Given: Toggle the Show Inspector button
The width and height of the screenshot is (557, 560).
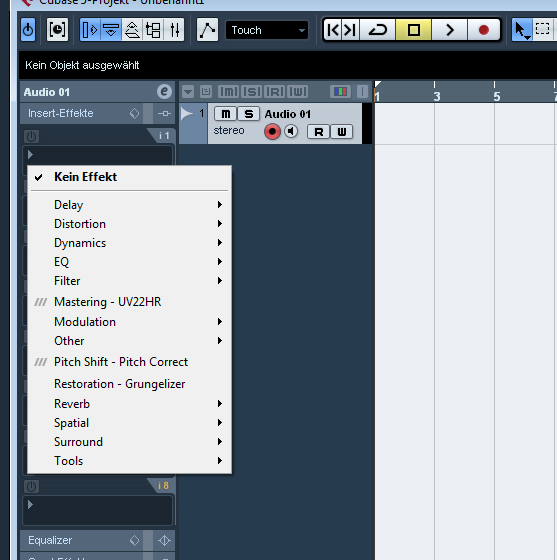Looking at the screenshot, I should [90, 30].
